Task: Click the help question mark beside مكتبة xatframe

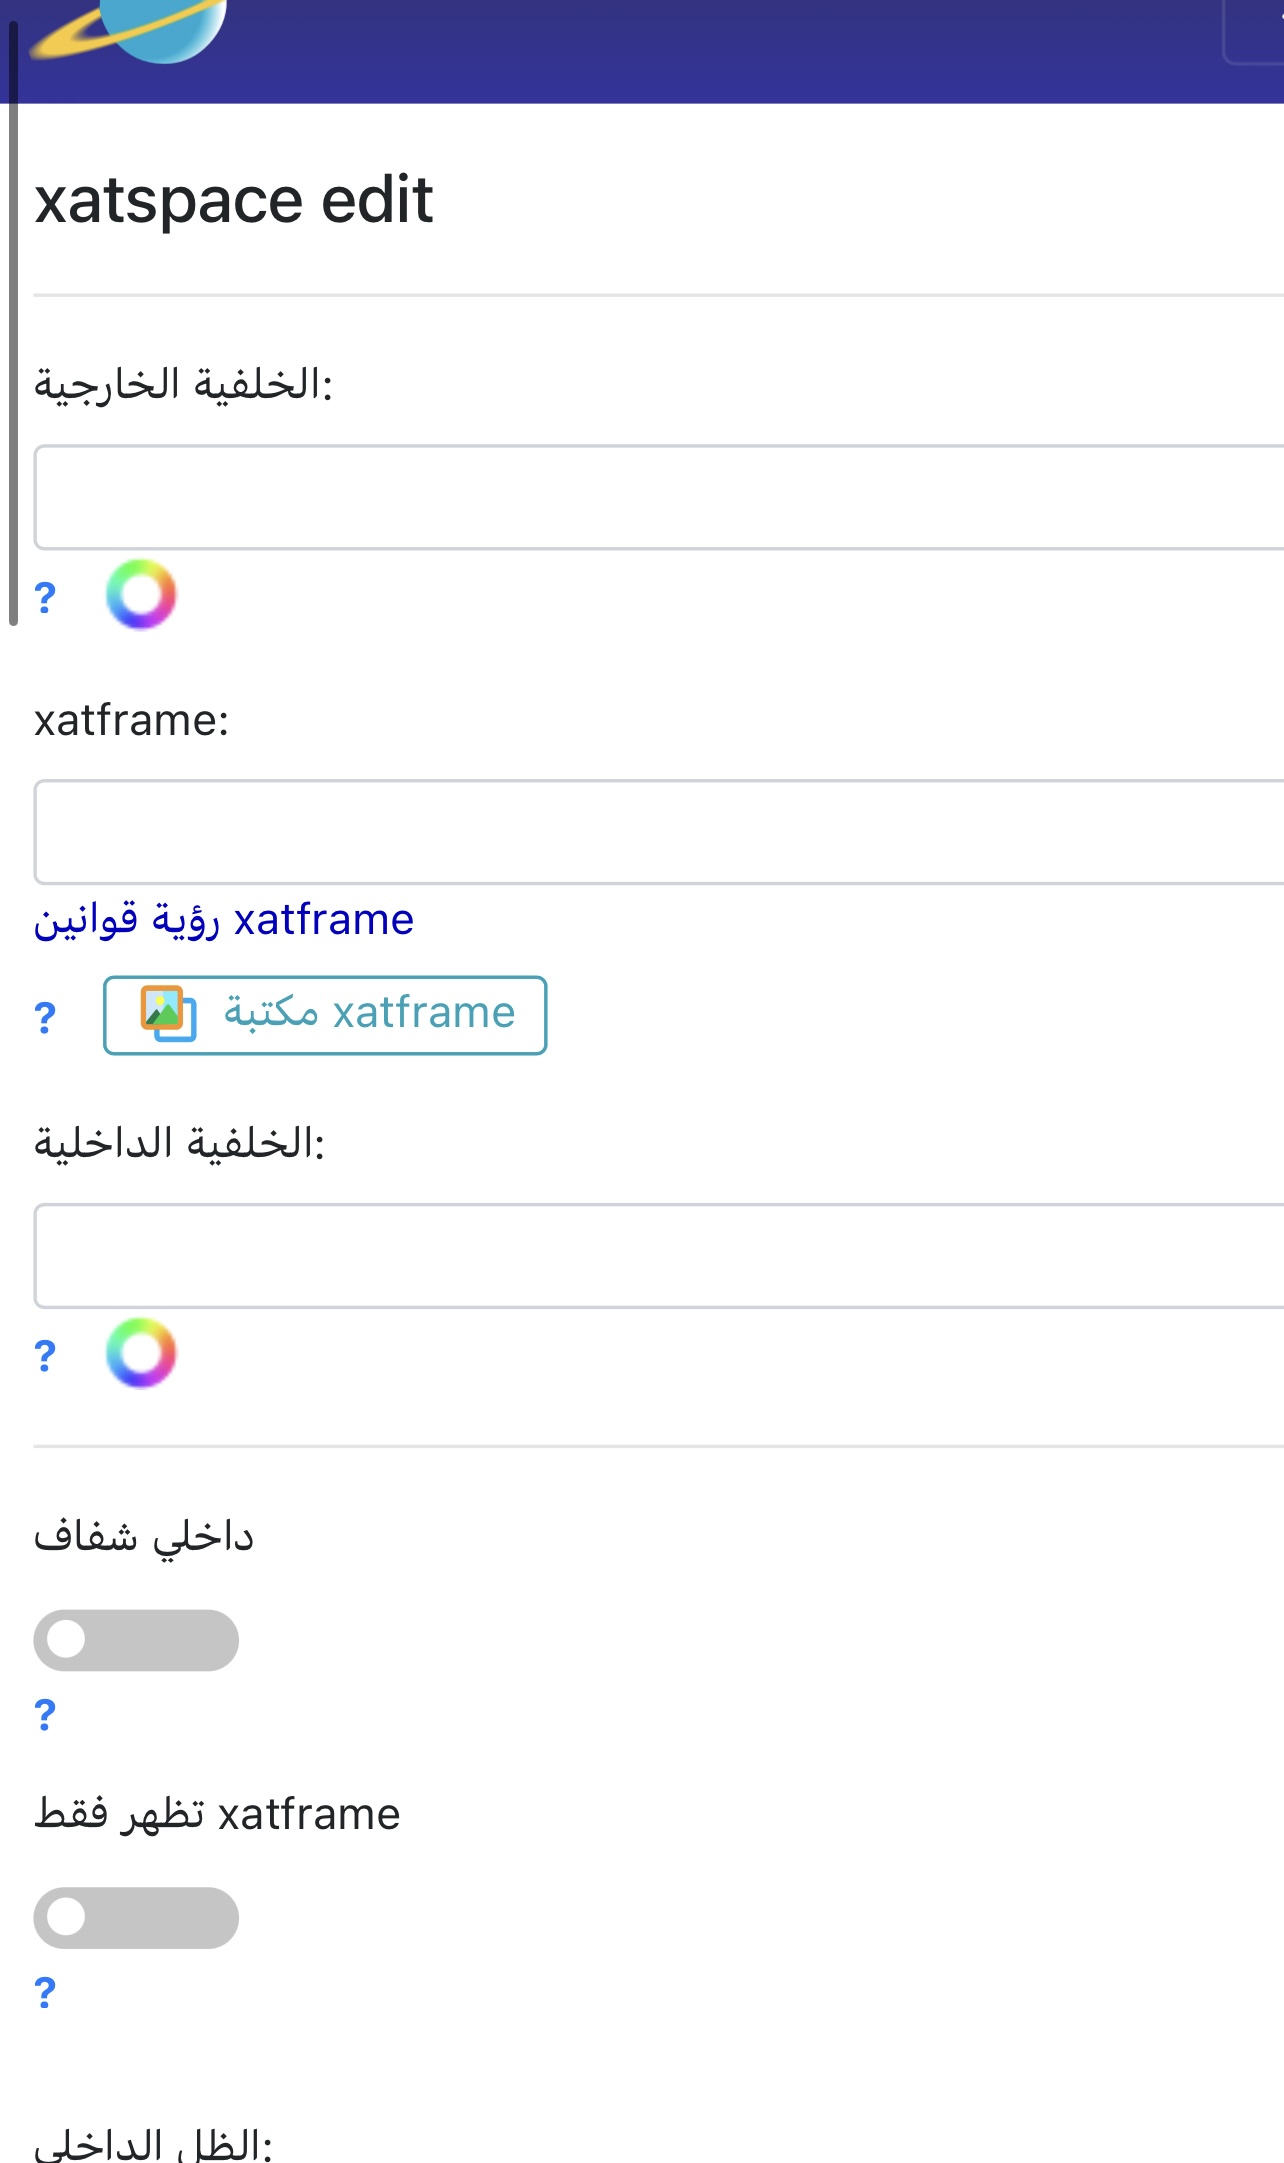Action: (45, 1017)
